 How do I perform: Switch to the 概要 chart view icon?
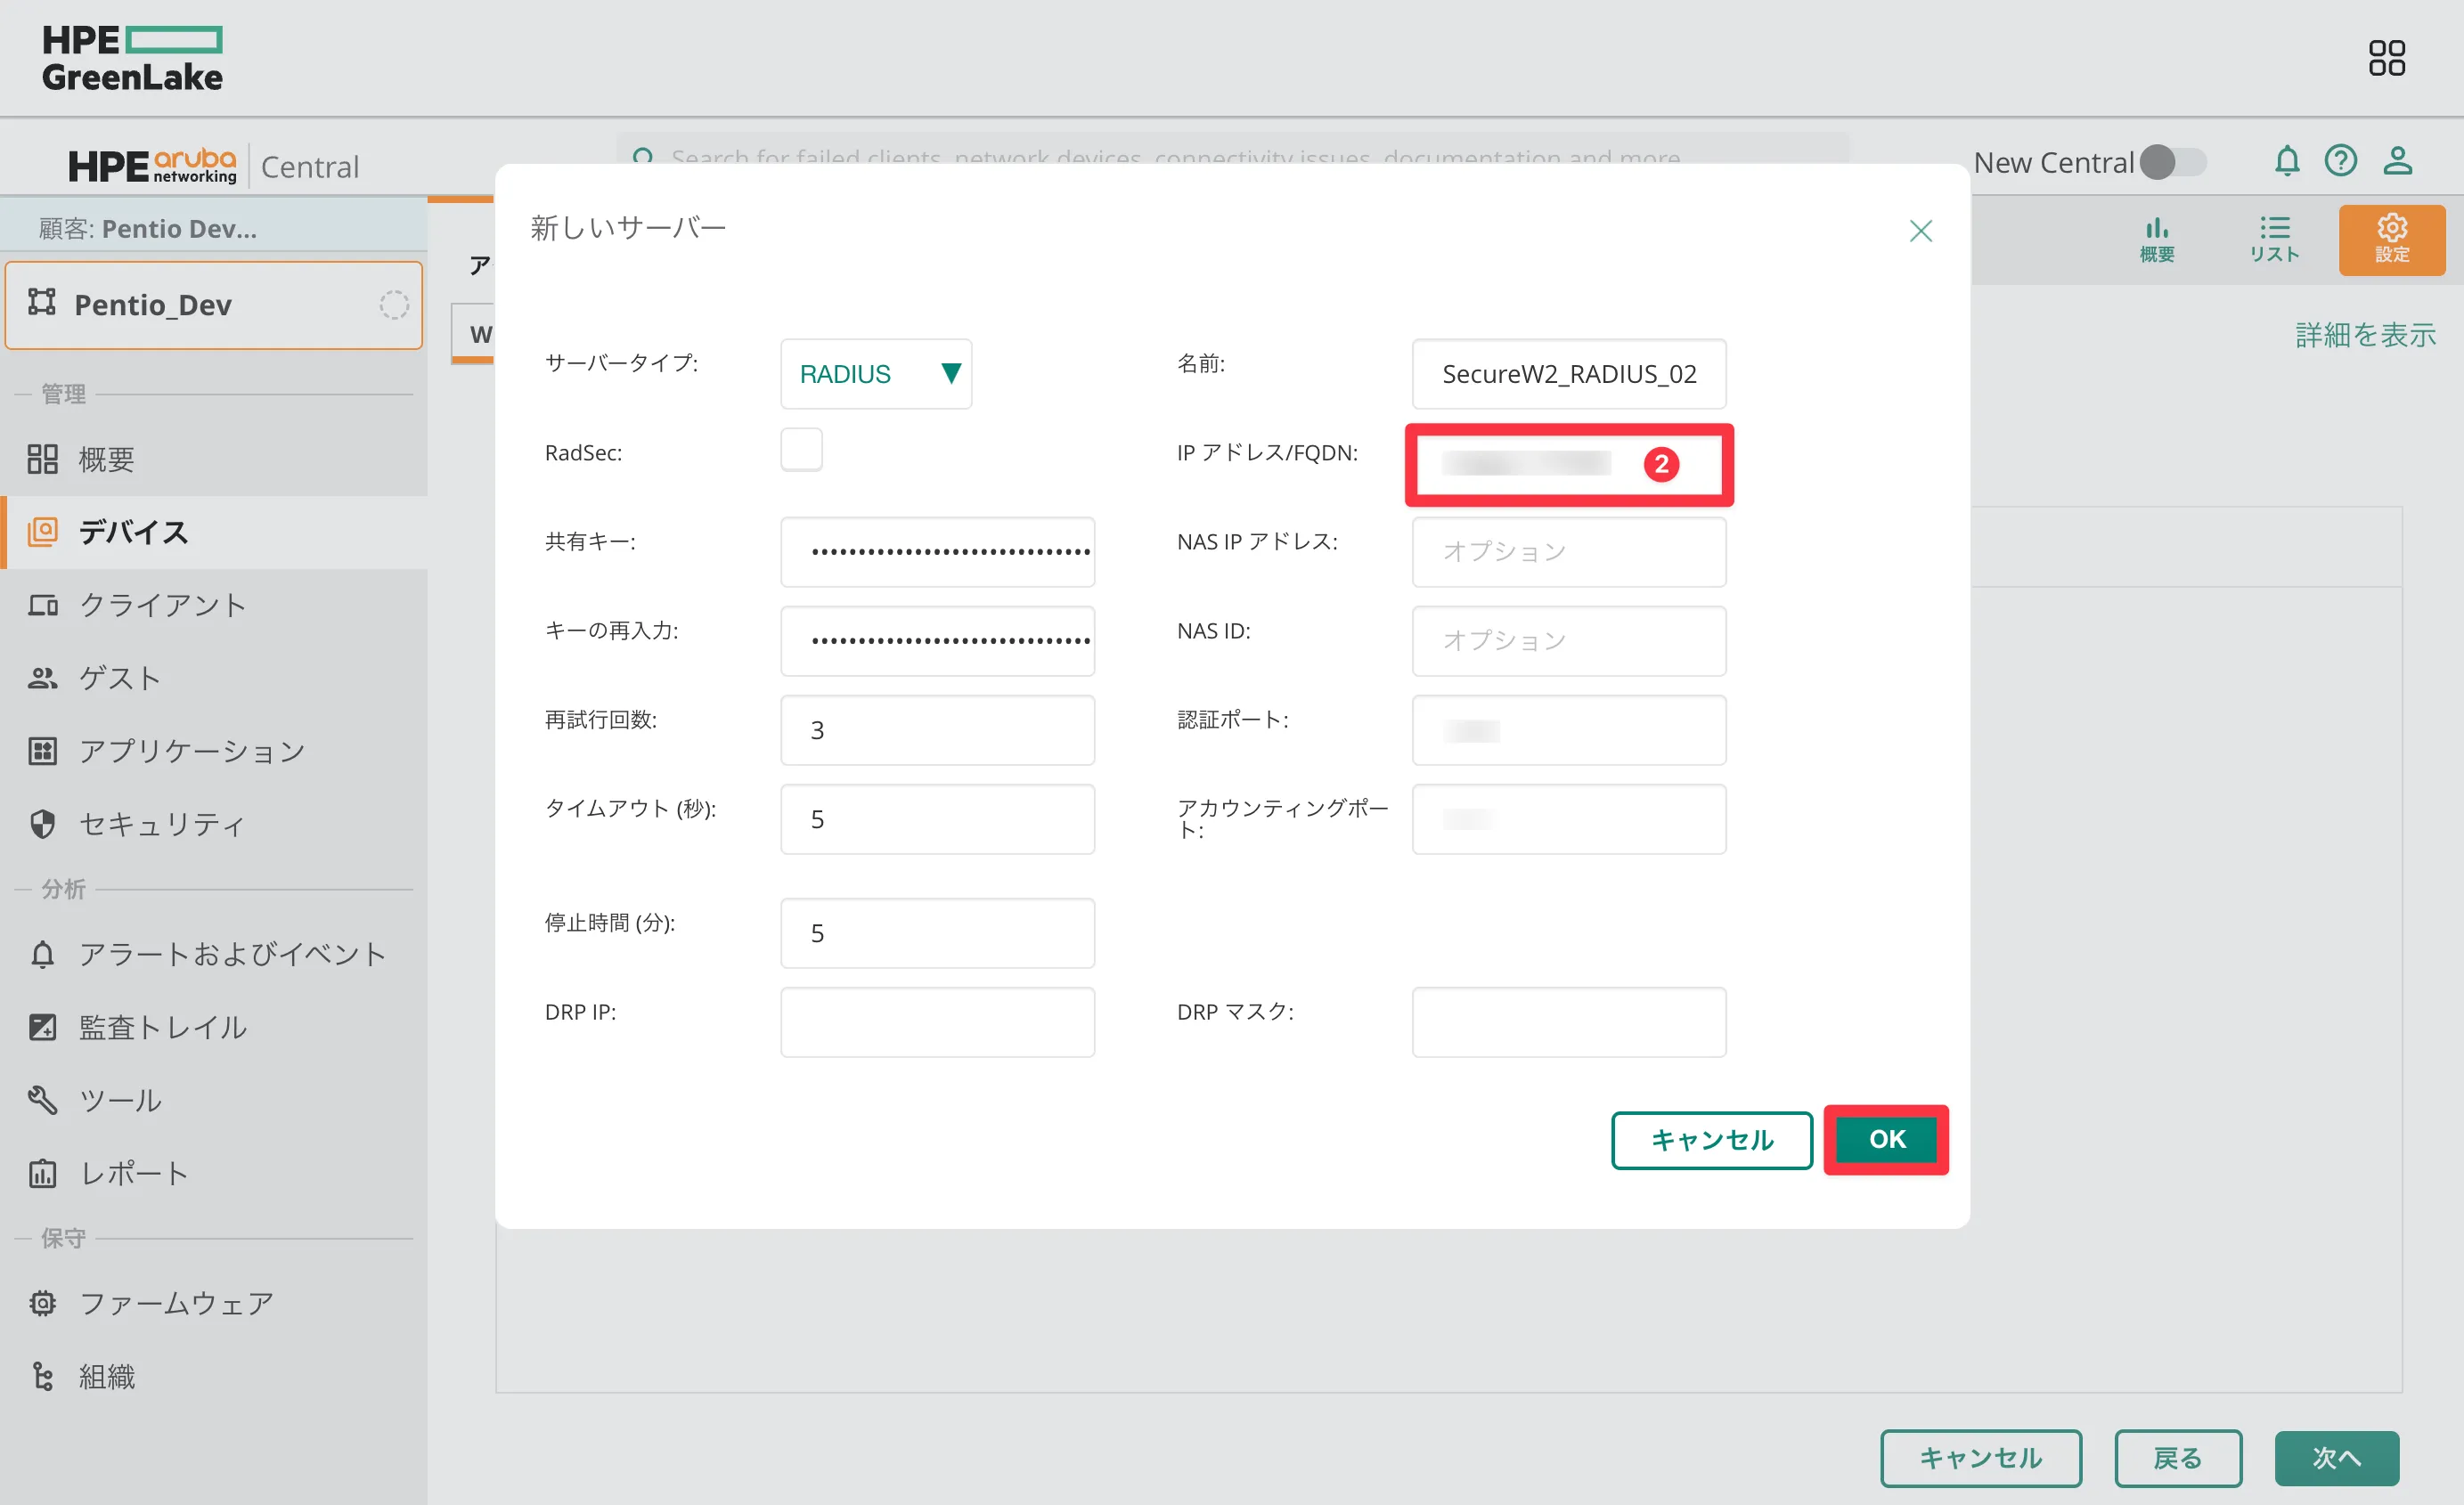coord(2156,240)
